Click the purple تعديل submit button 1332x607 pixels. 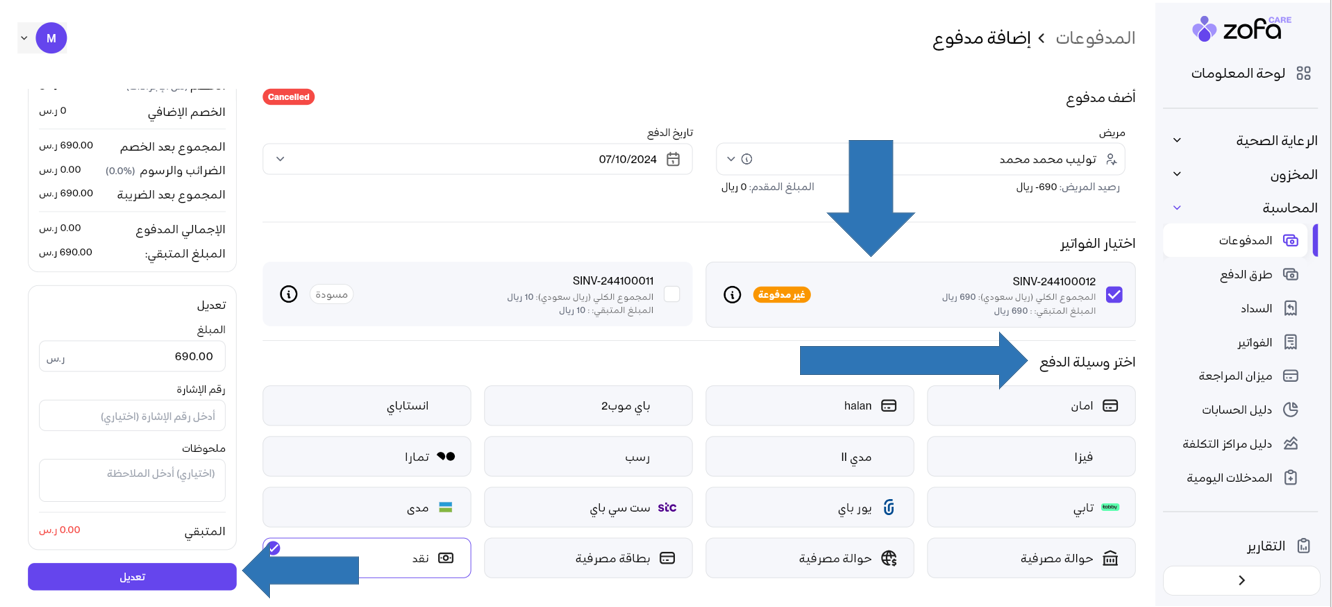[132, 577]
